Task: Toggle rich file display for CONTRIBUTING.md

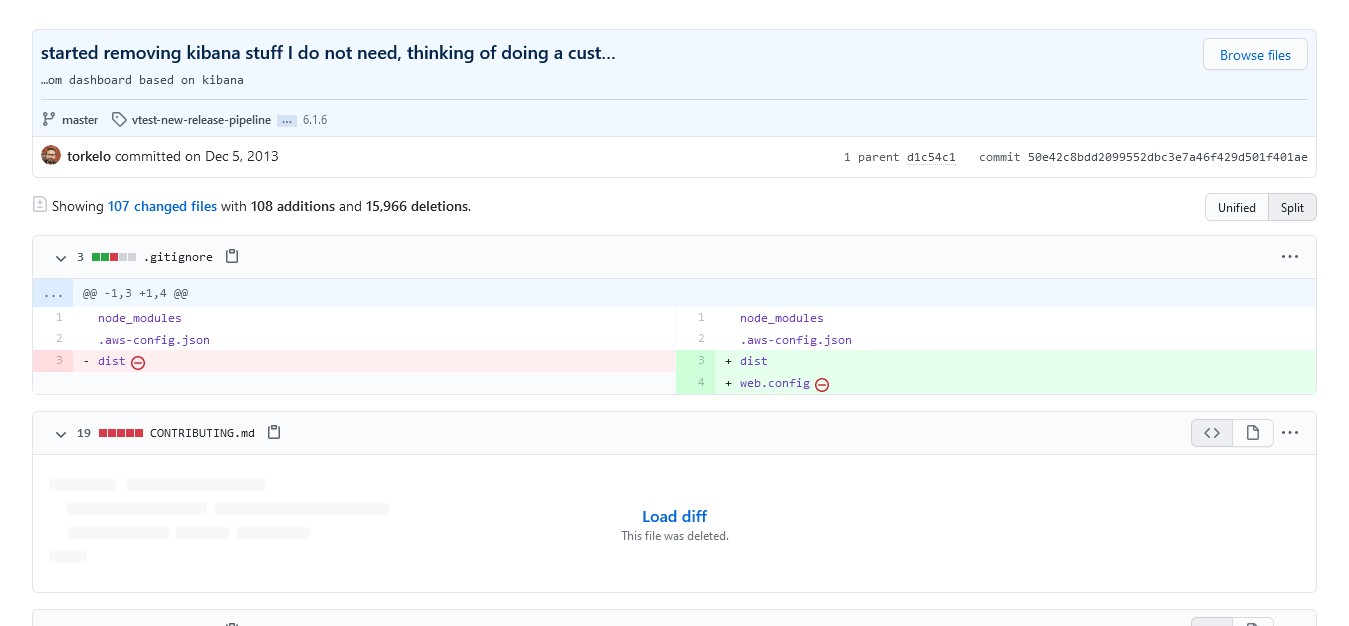Action: [1253, 432]
